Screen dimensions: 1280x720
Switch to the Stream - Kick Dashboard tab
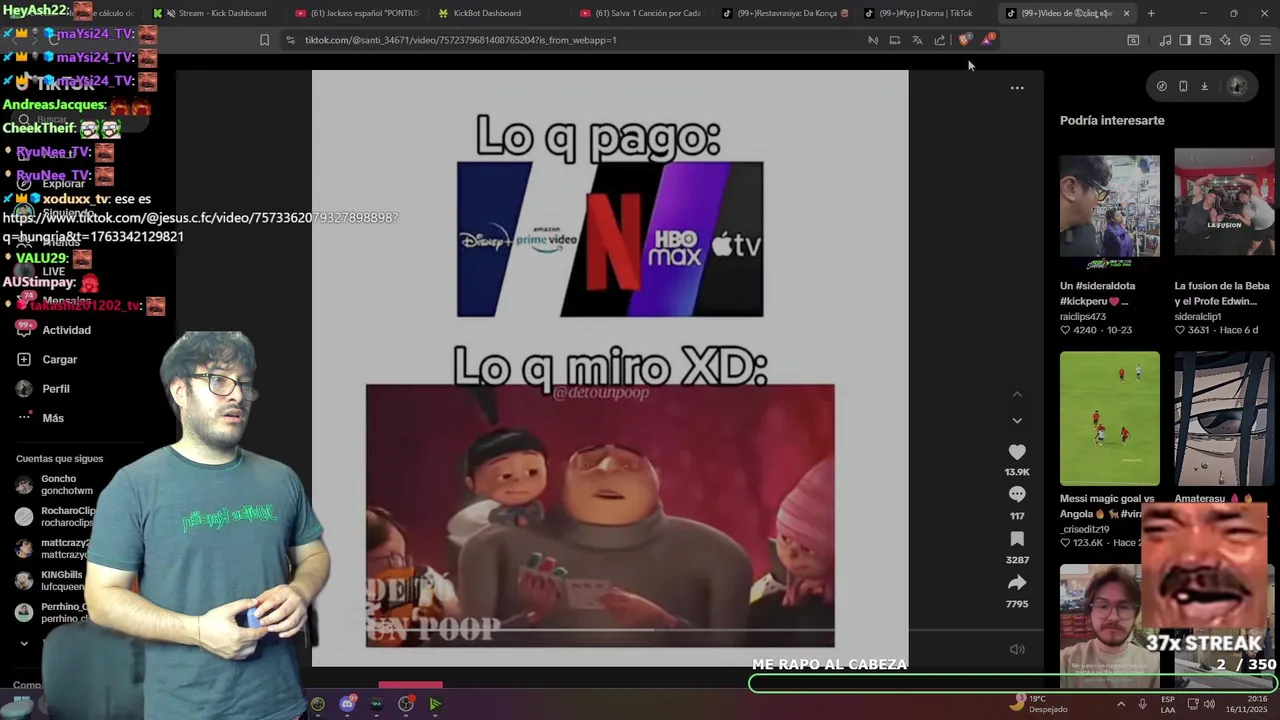(214, 13)
